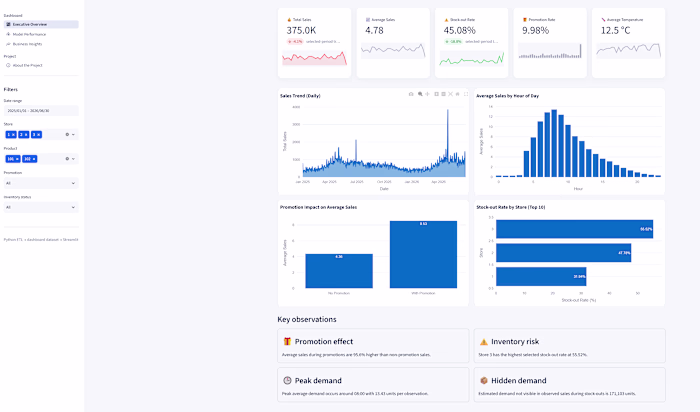Remove store 1 chip from Store filter

pyautogui.click(x=13, y=134)
